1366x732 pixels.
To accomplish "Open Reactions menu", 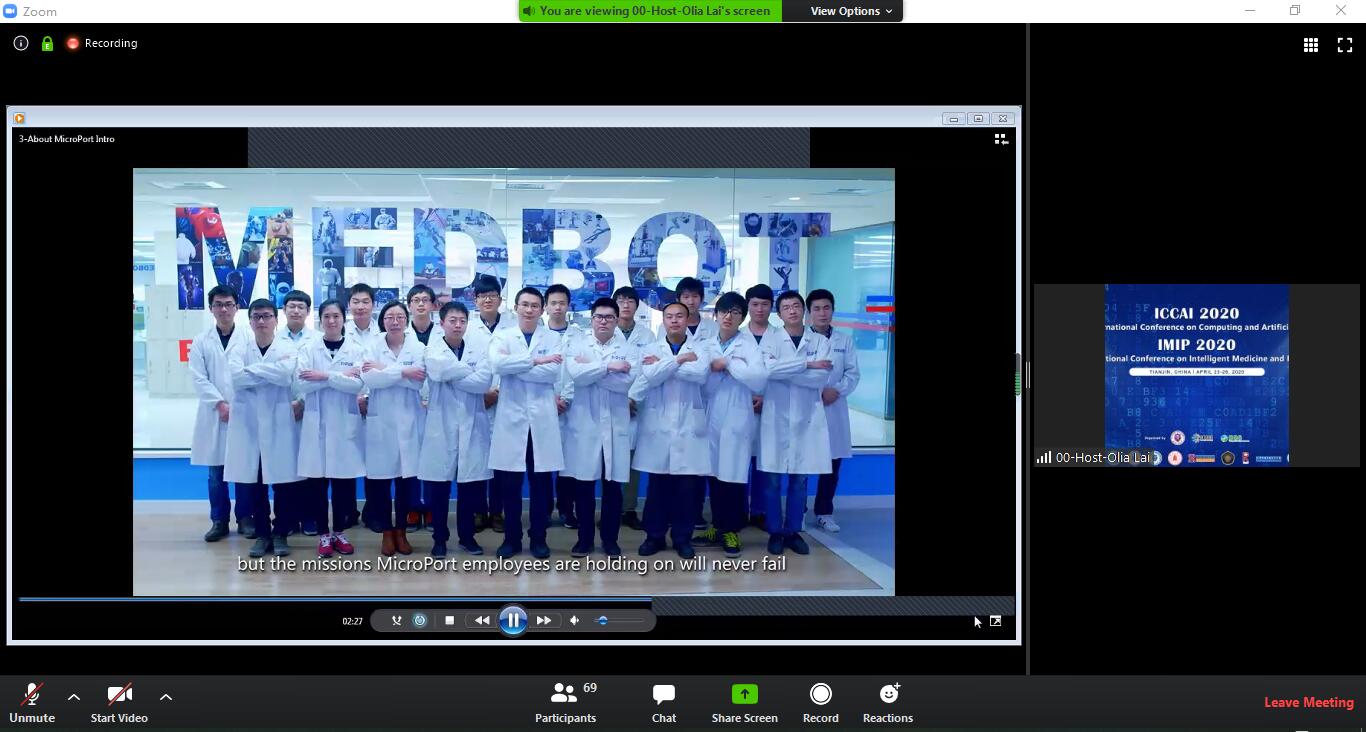I will (x=888, y=703).
